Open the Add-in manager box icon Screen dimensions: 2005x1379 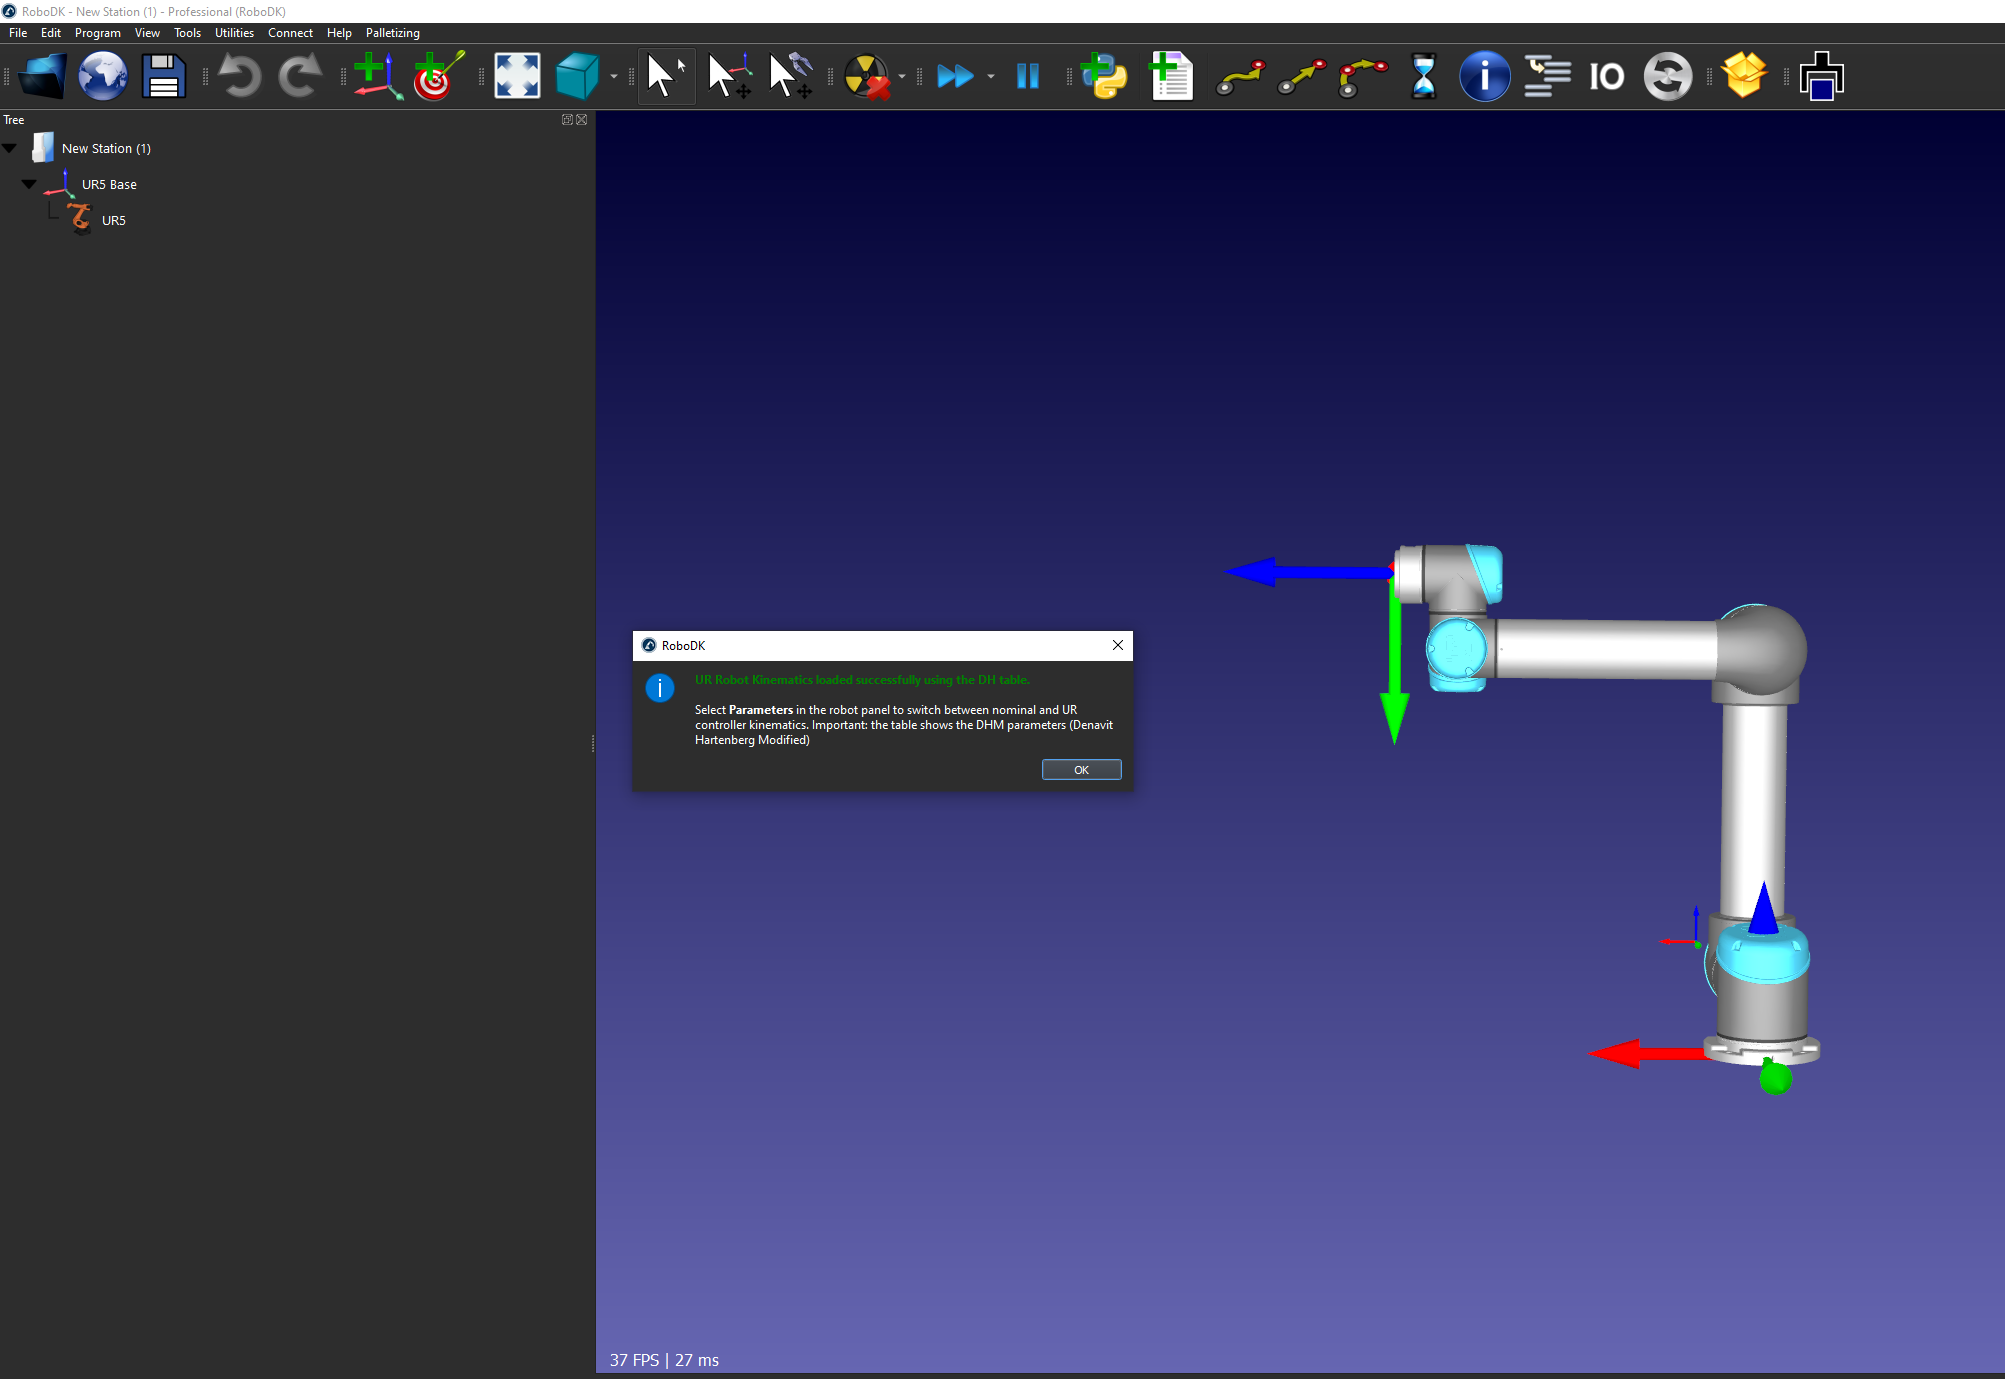click(1744, 76)
